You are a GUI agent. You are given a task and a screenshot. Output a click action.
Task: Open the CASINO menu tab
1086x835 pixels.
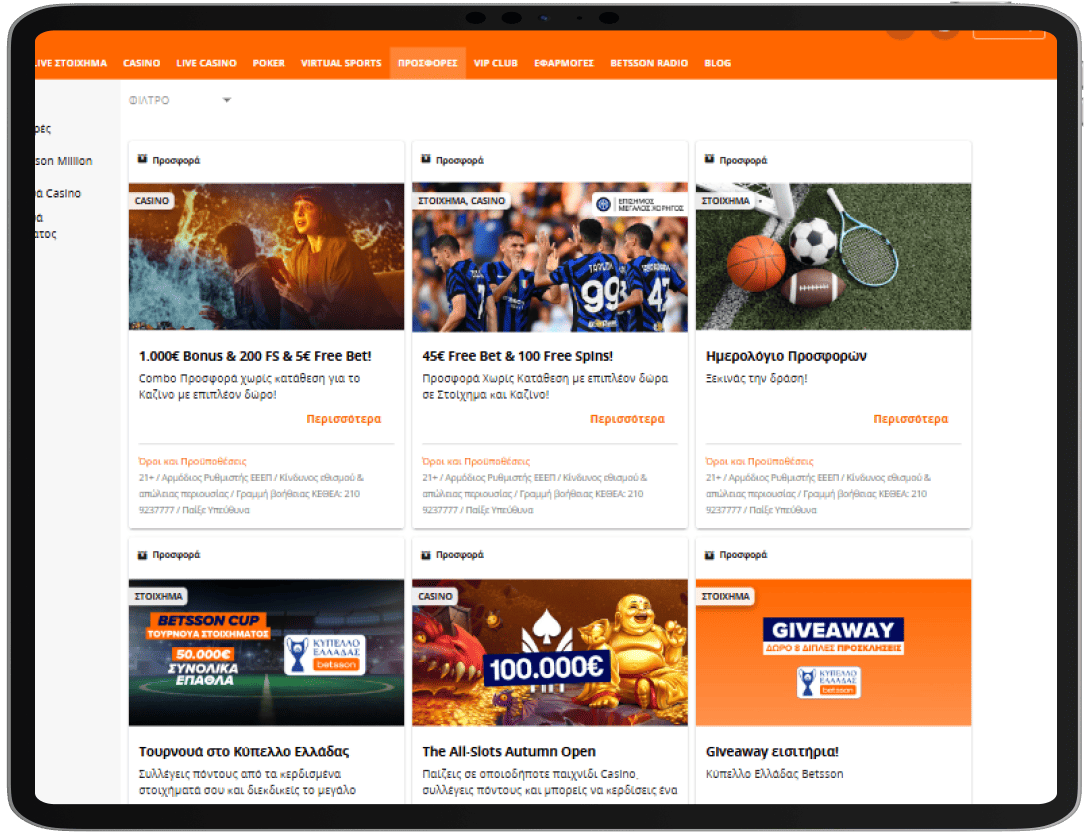(x=141, y=63)
